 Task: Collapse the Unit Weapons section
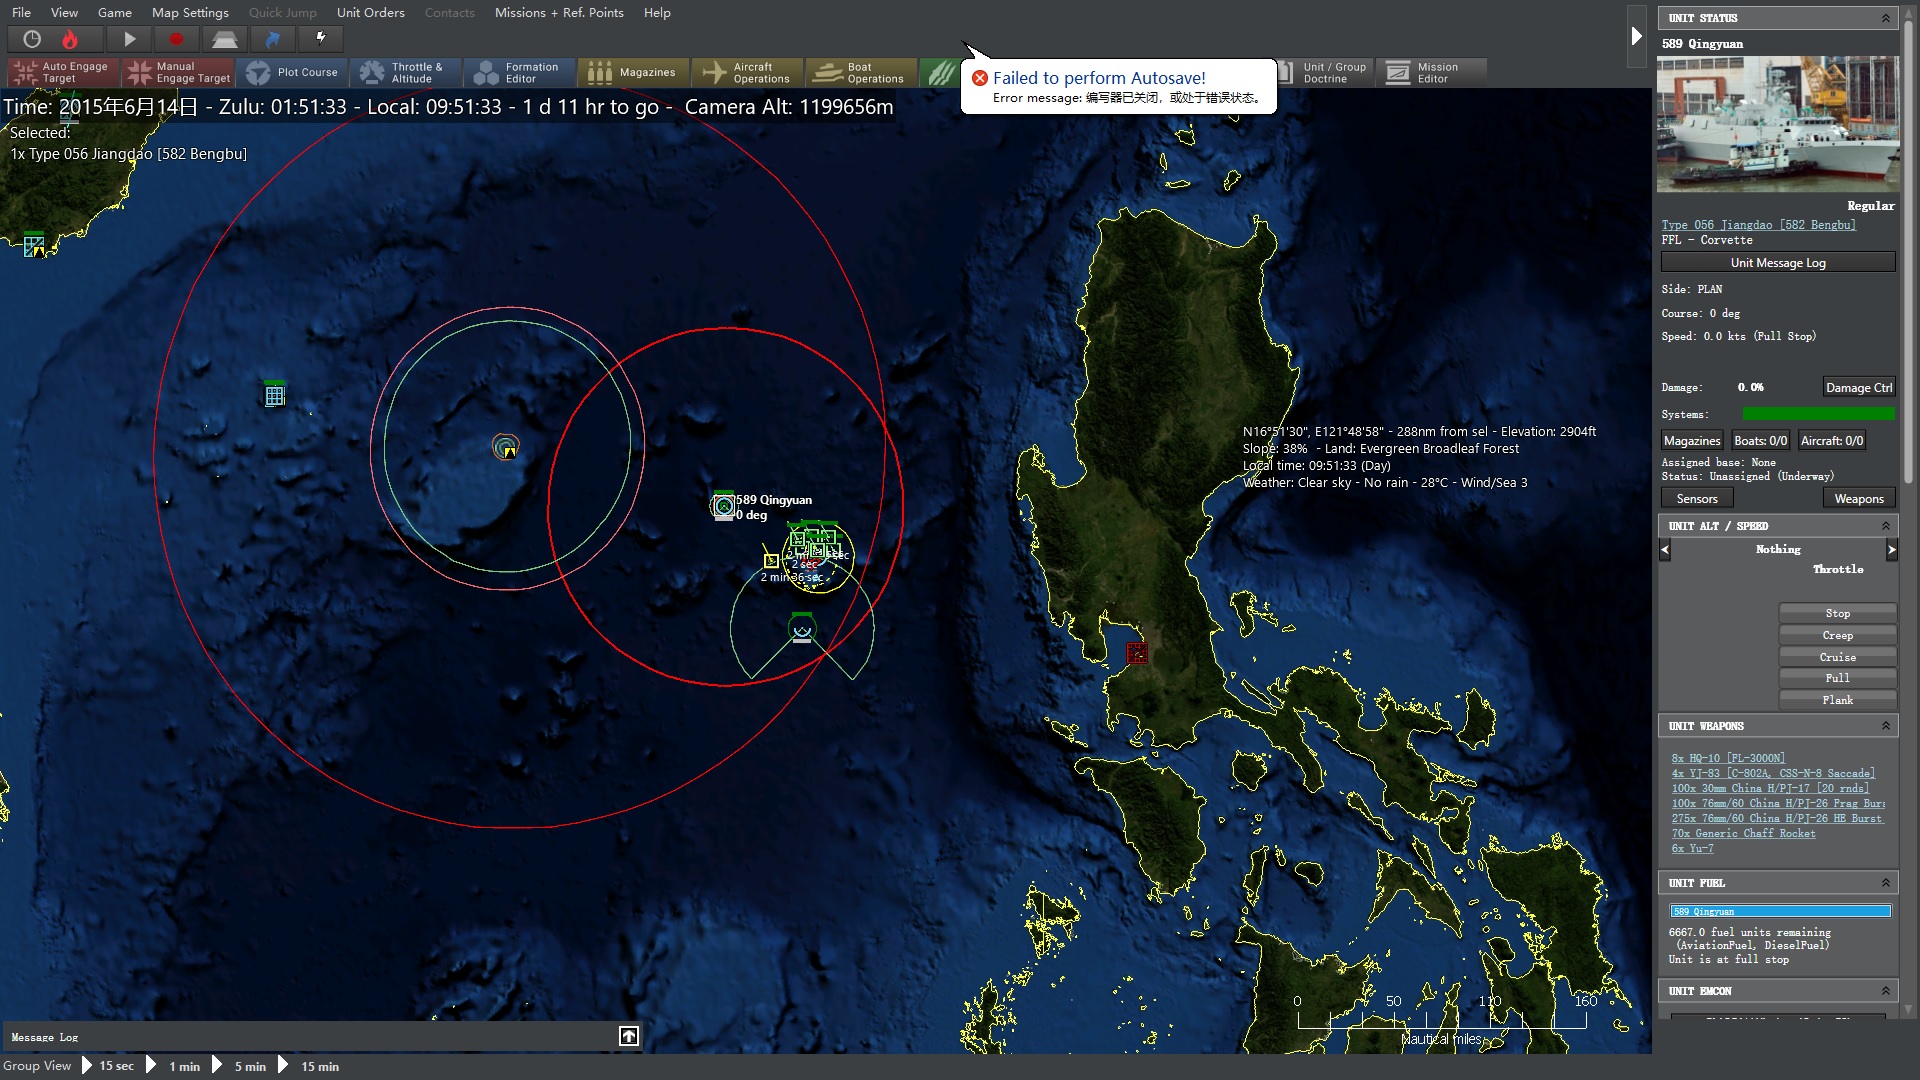point(1885,726)
